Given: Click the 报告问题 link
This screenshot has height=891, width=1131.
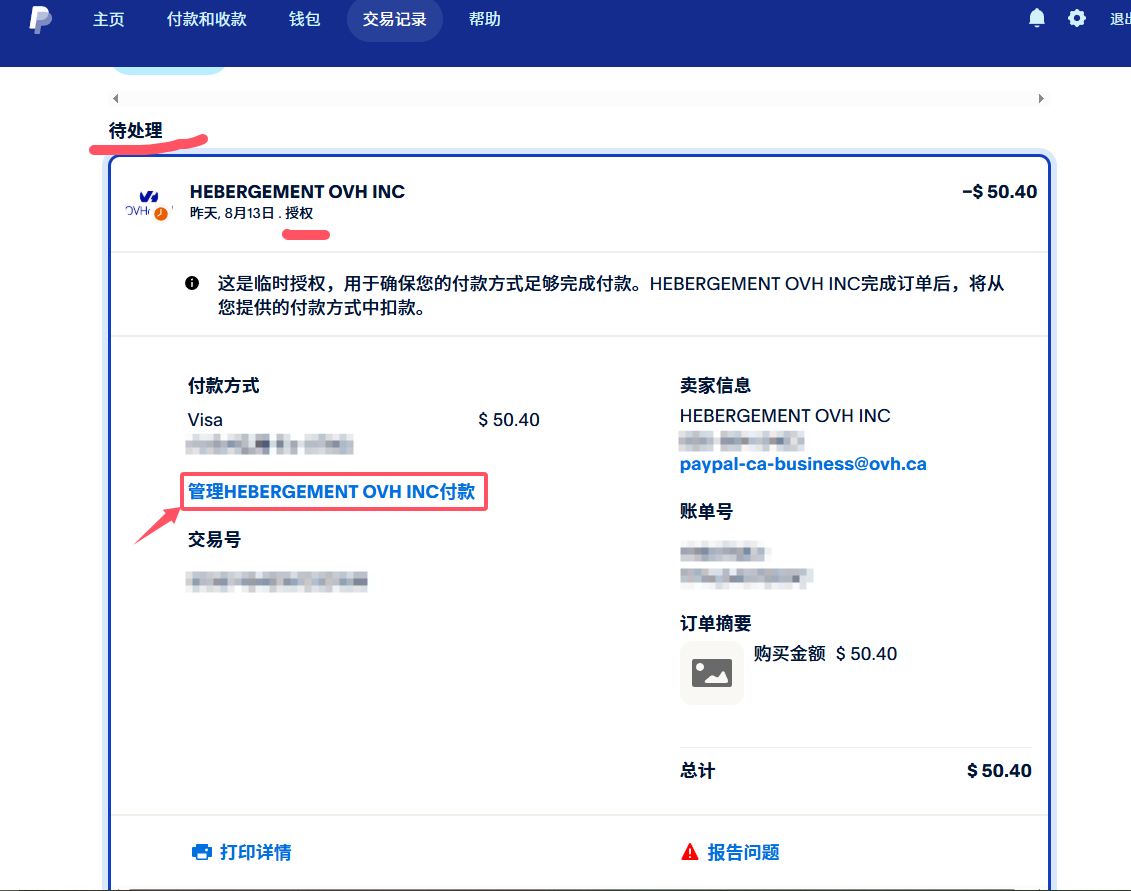Looking at the screenshot, I should (744, 852).
